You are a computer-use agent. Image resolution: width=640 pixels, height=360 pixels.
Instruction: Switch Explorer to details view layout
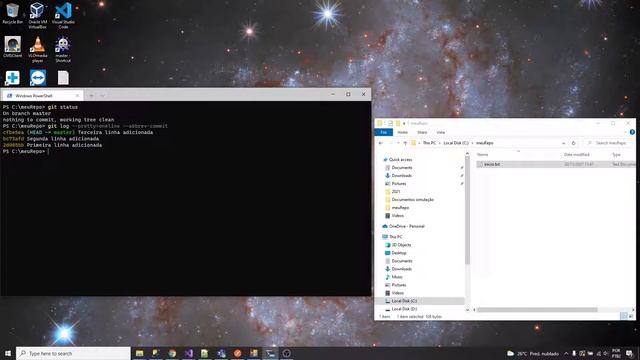point(624,316)
